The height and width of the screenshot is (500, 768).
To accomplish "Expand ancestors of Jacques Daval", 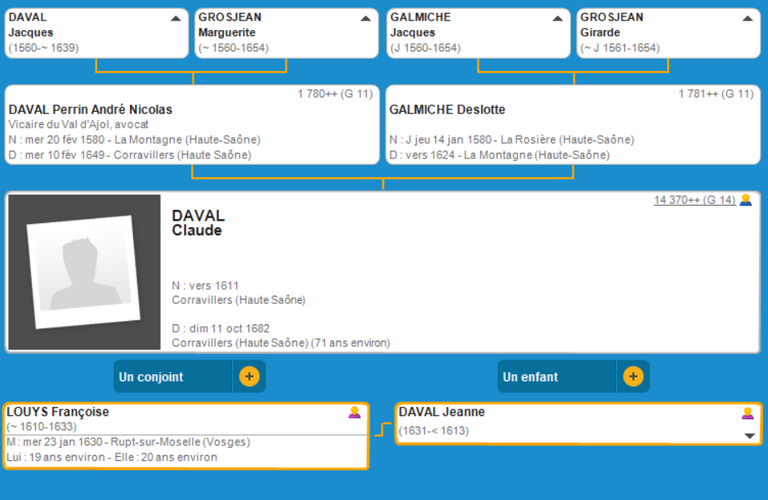I will coord(176,18).
